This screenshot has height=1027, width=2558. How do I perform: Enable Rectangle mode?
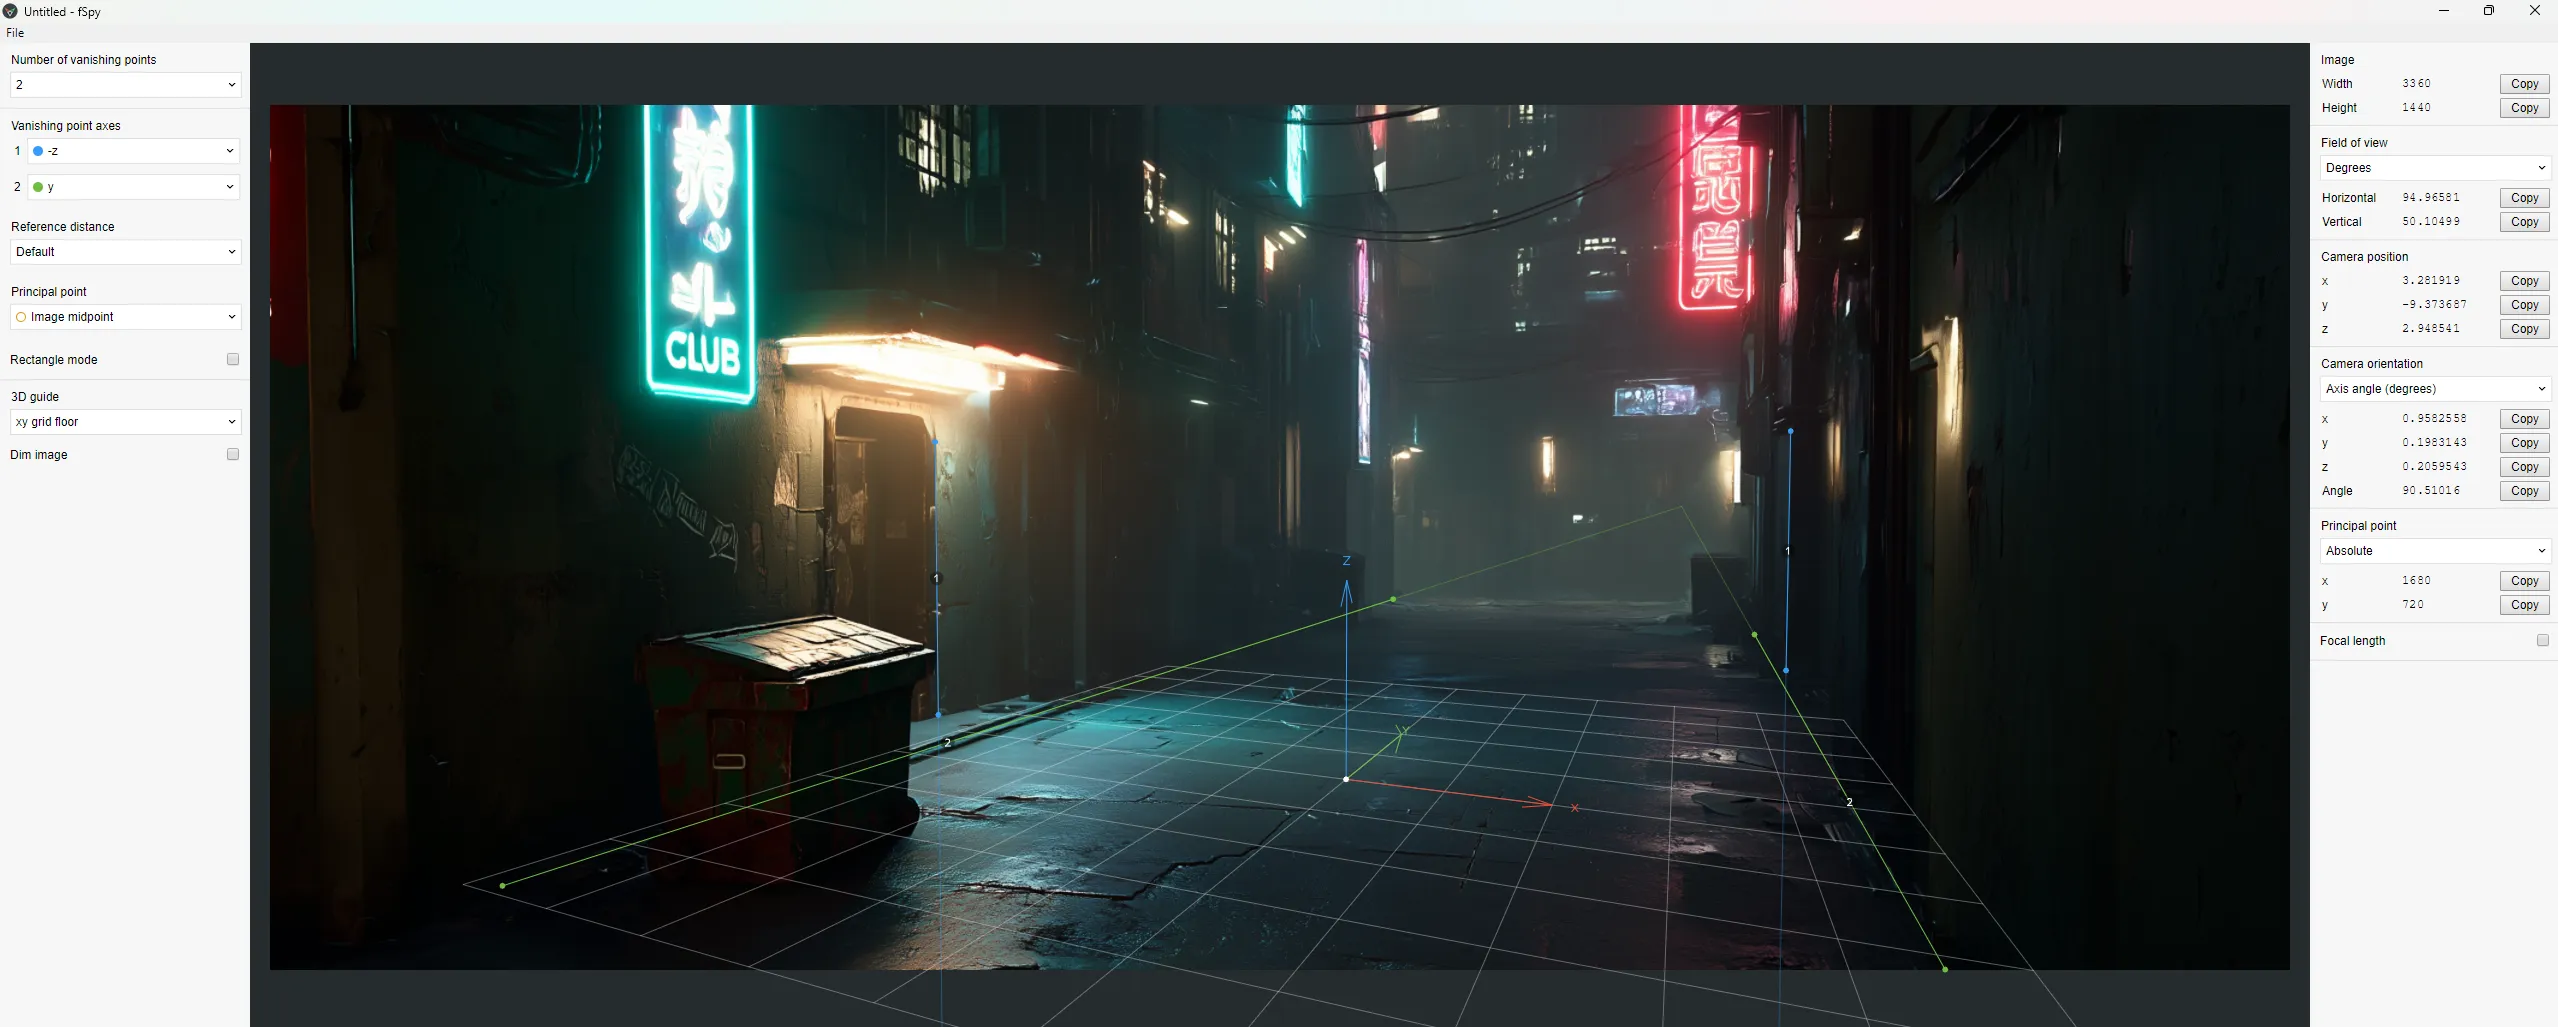(x=233, y=358)
